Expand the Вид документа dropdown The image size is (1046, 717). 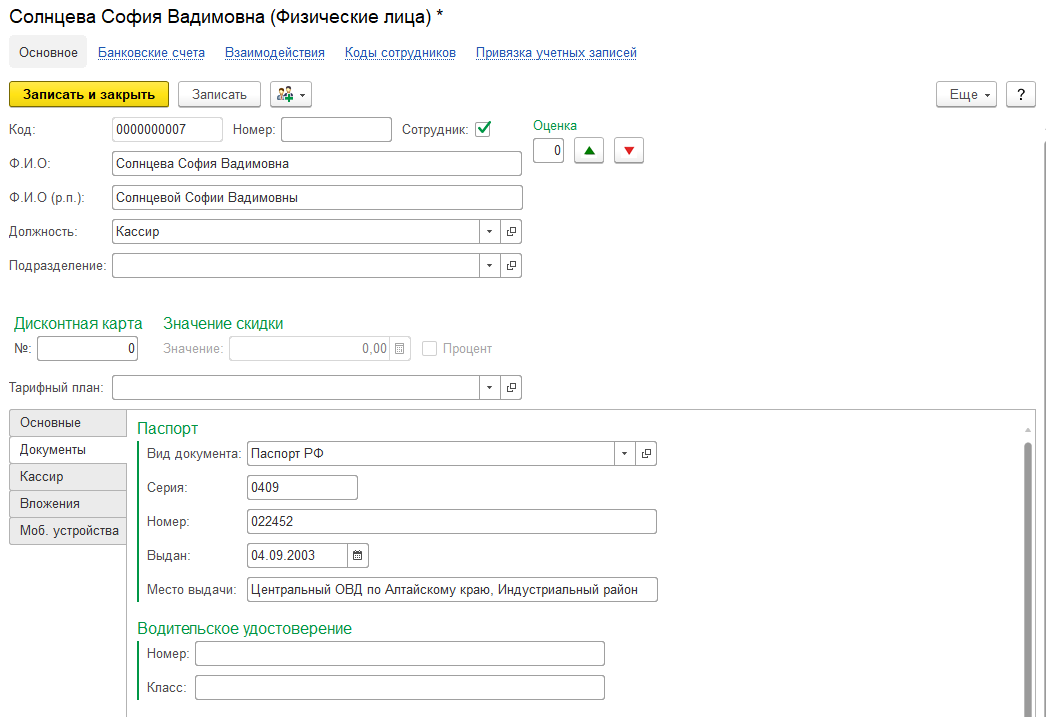(624, 454)
